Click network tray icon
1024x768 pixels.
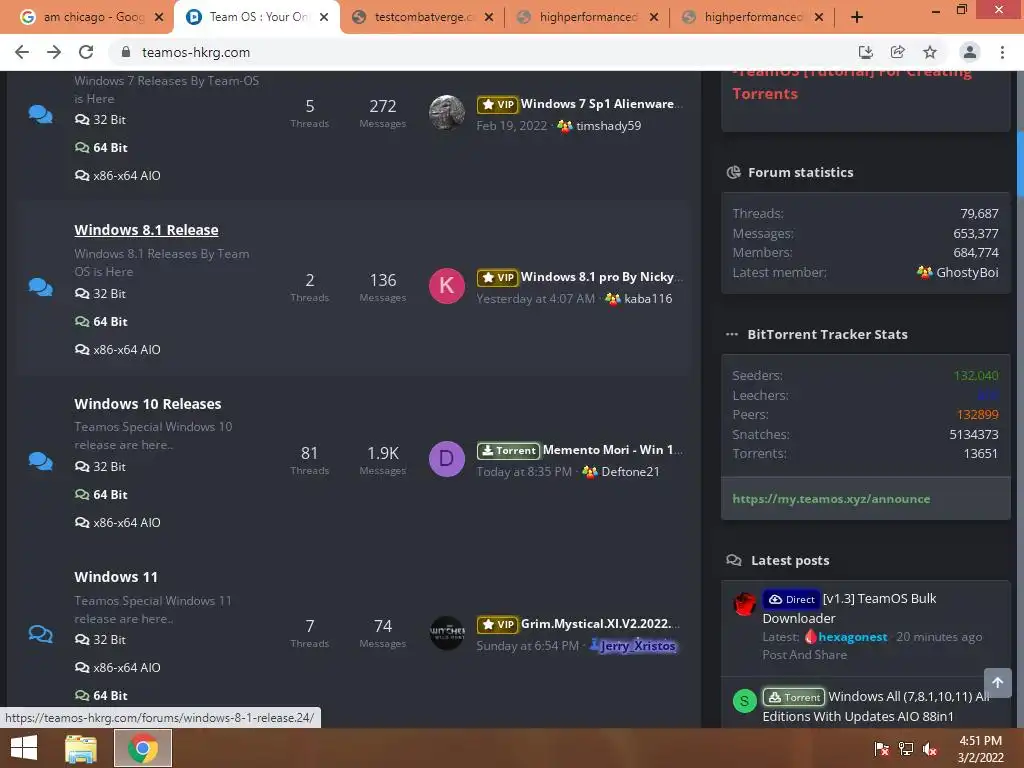coord(906,749)
